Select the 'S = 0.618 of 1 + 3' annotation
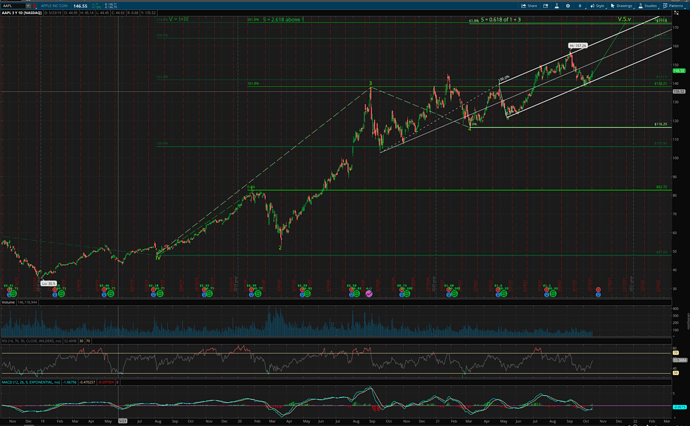 500,19
